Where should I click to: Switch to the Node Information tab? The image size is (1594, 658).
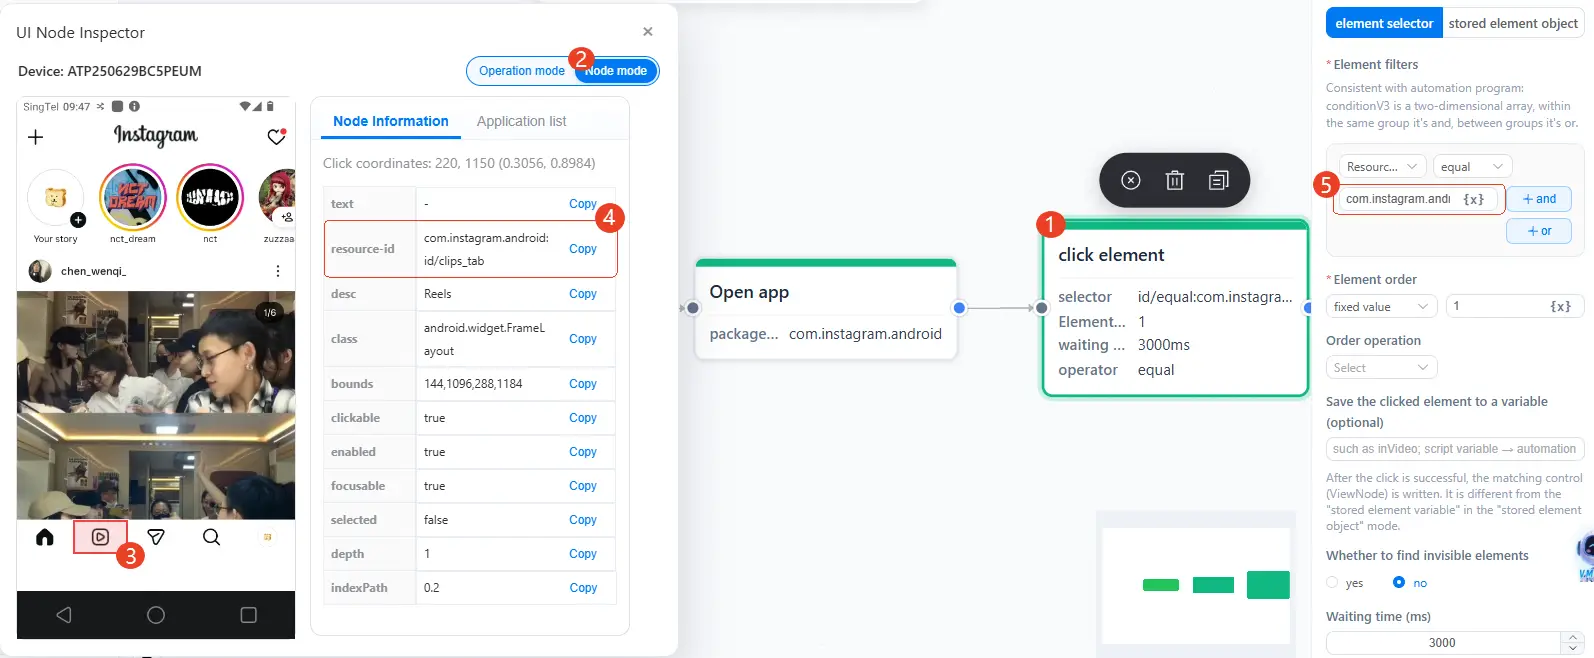[x=391, y=121]
